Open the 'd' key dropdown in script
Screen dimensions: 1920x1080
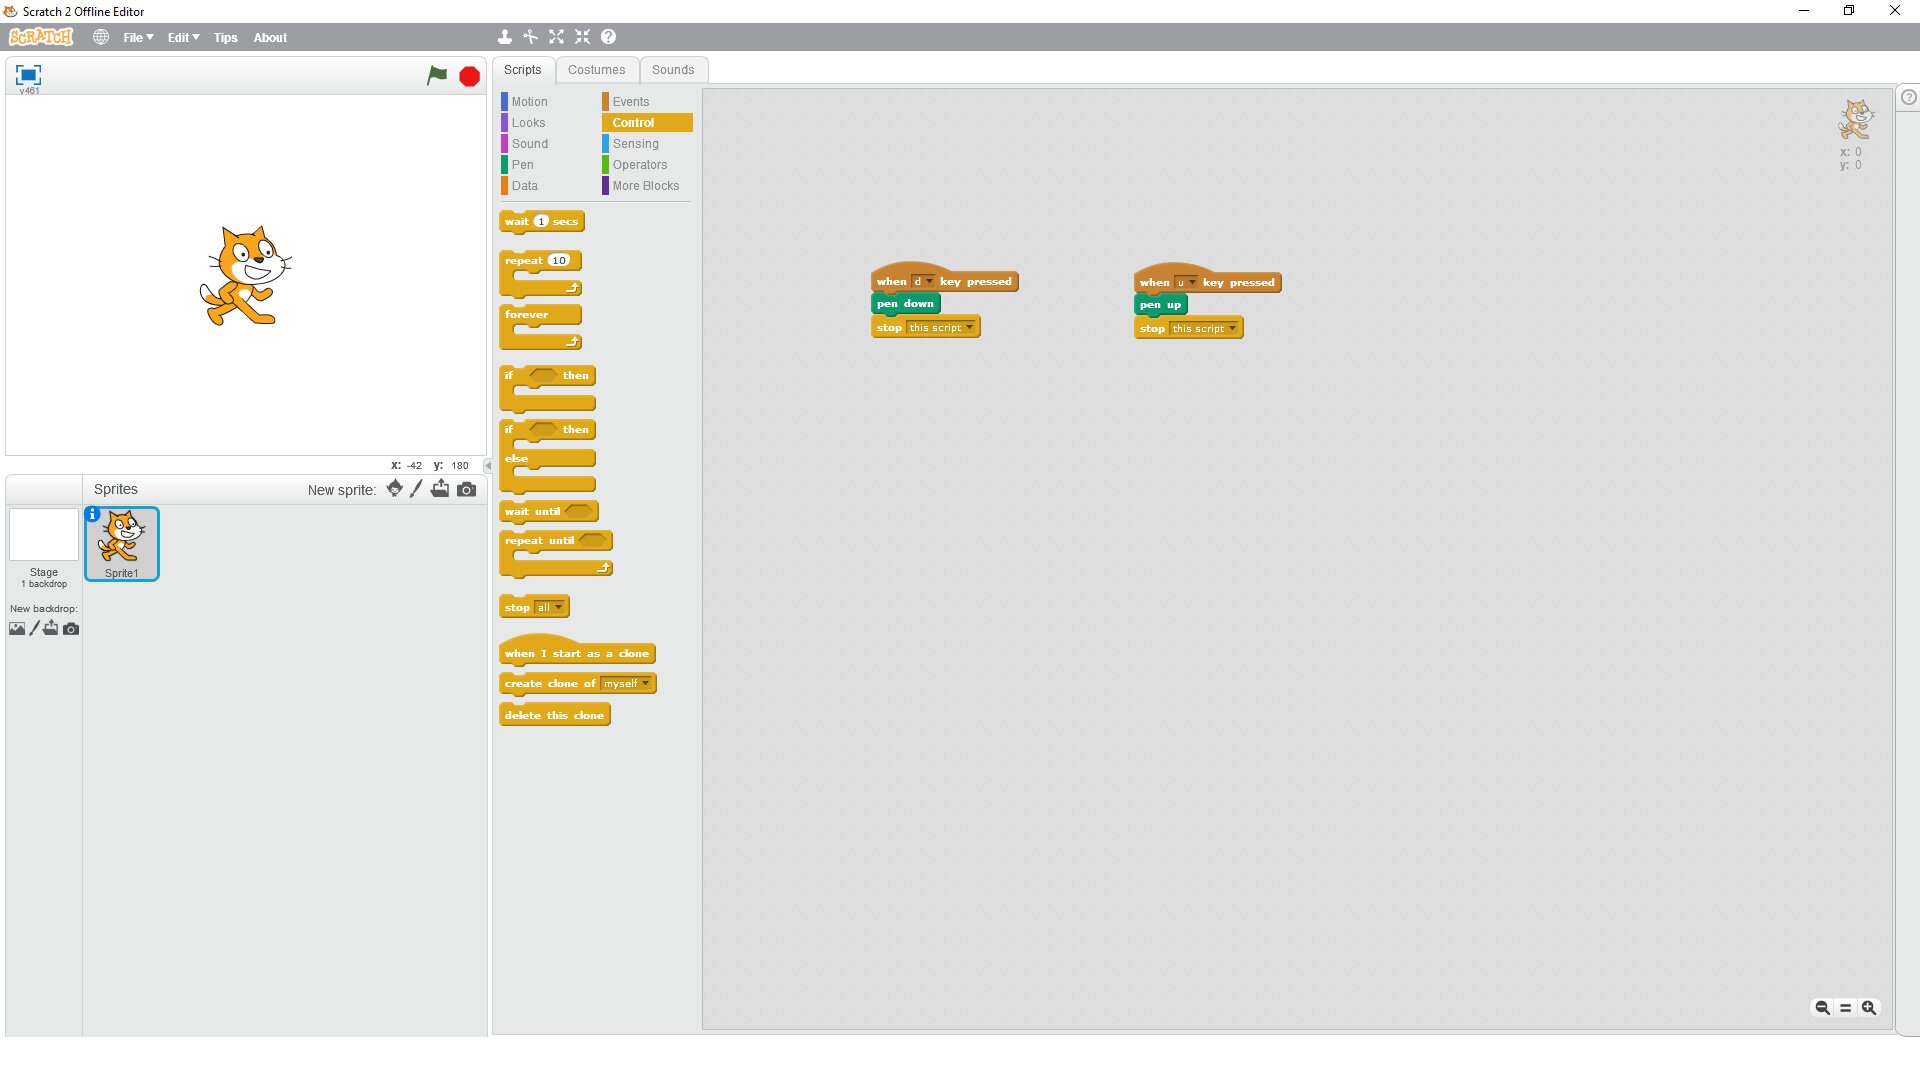tap(929, 282)
